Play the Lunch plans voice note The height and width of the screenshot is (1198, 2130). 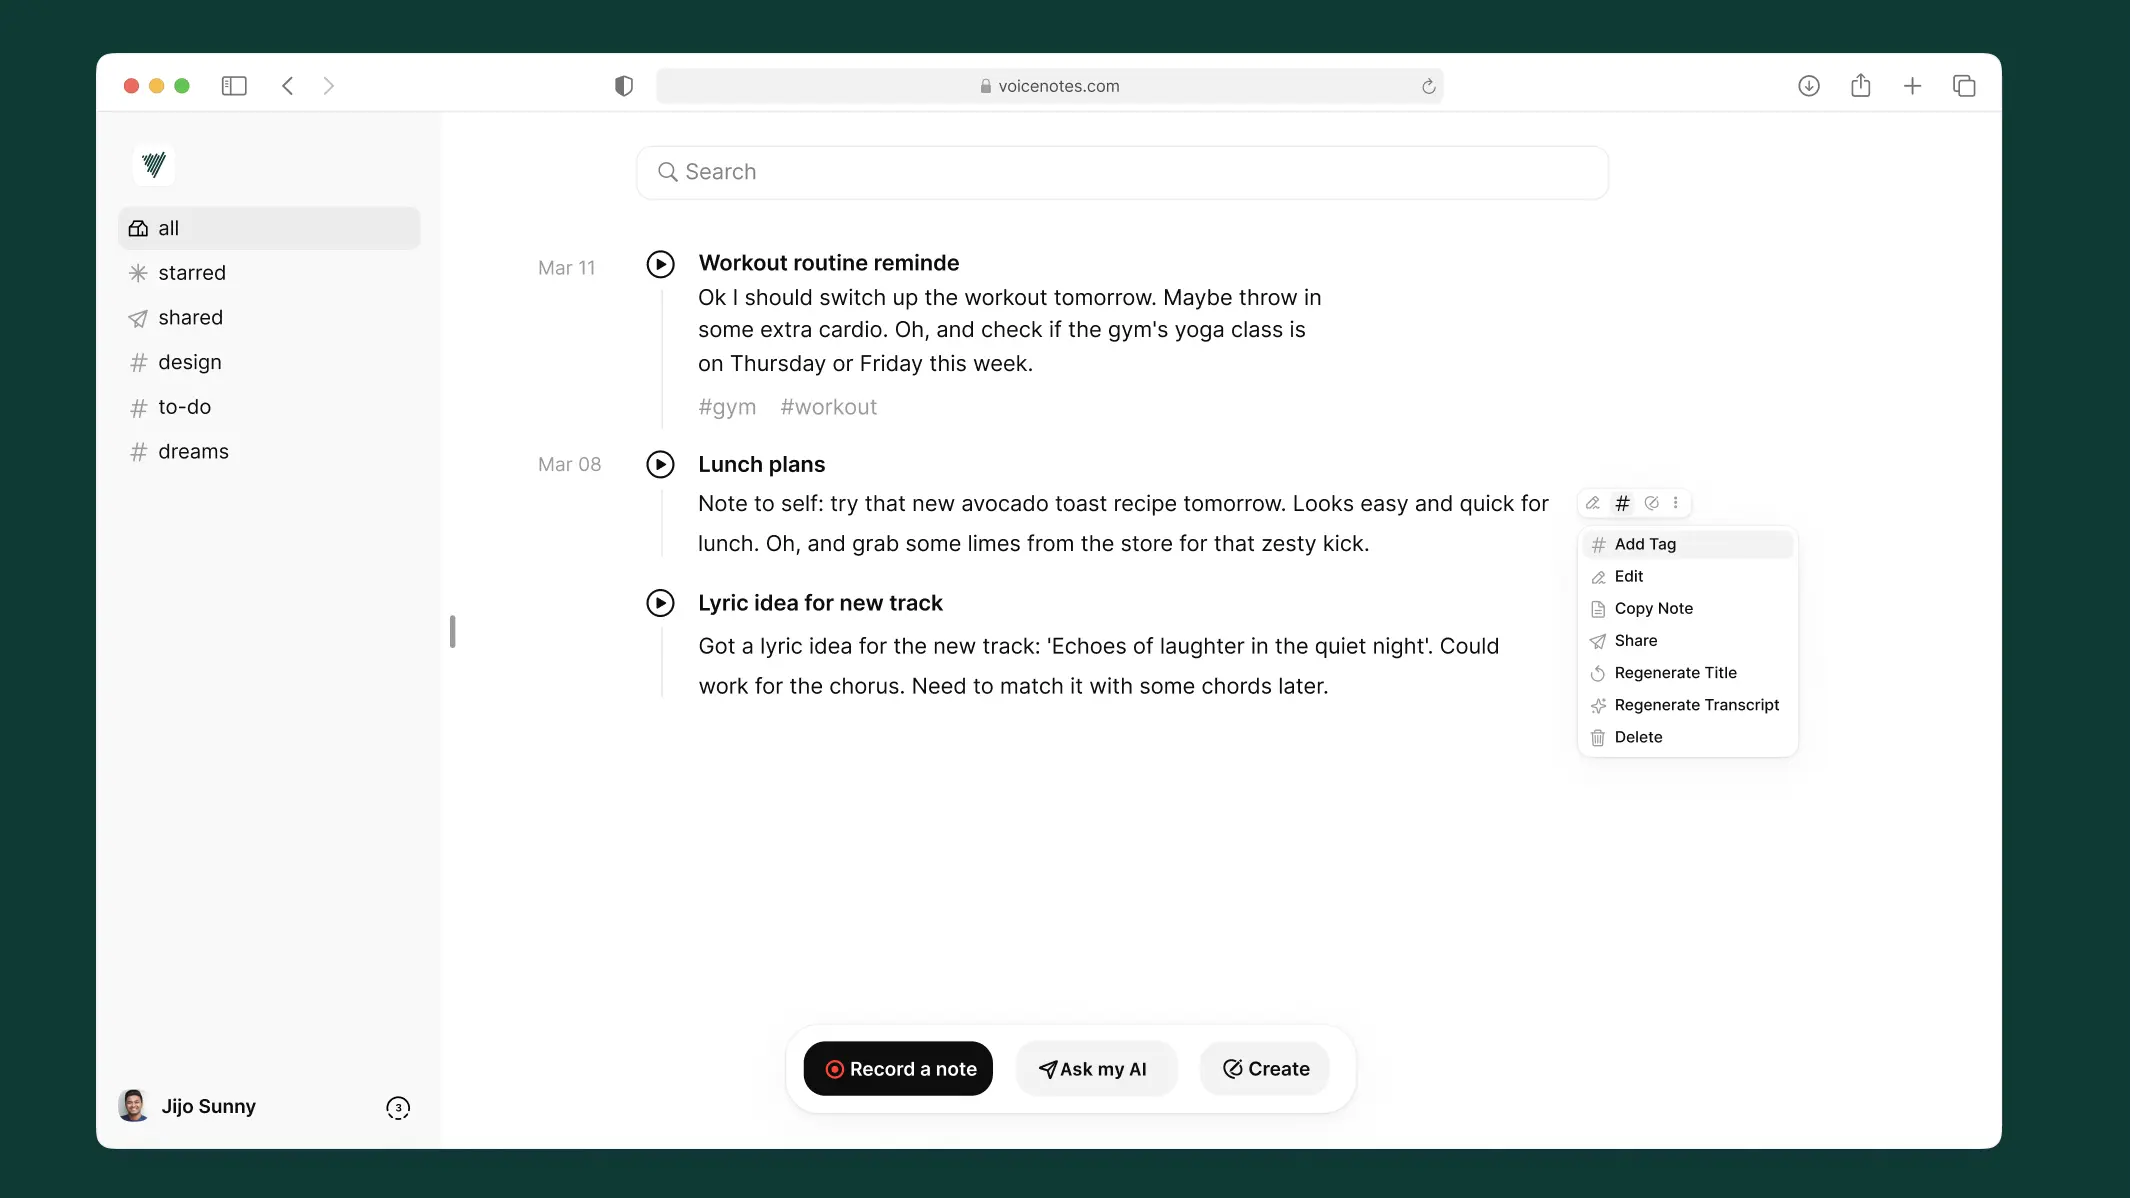660,465
